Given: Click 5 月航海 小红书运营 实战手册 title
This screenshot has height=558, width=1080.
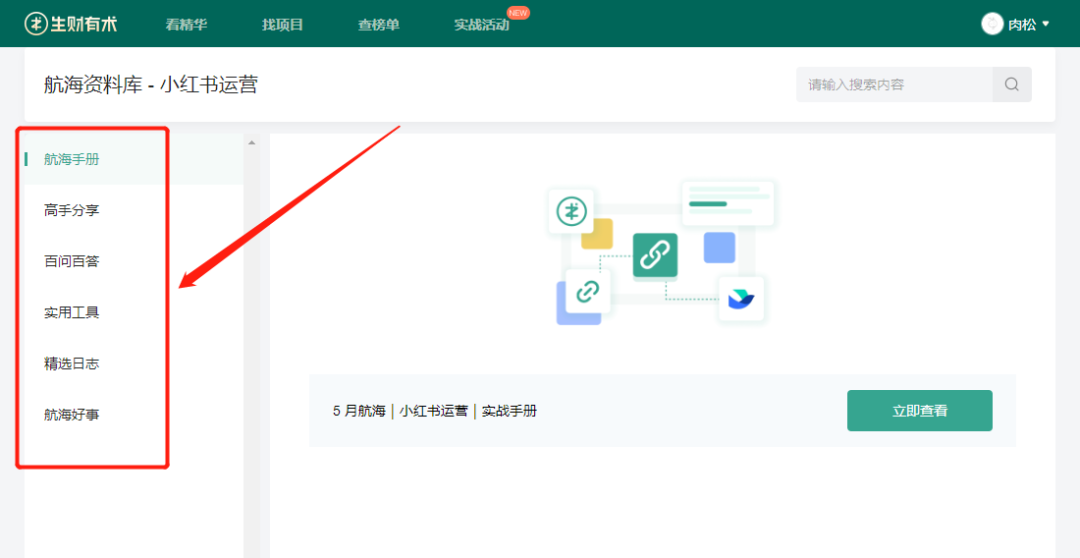Looking at the screenshot, I should [435, 411].
